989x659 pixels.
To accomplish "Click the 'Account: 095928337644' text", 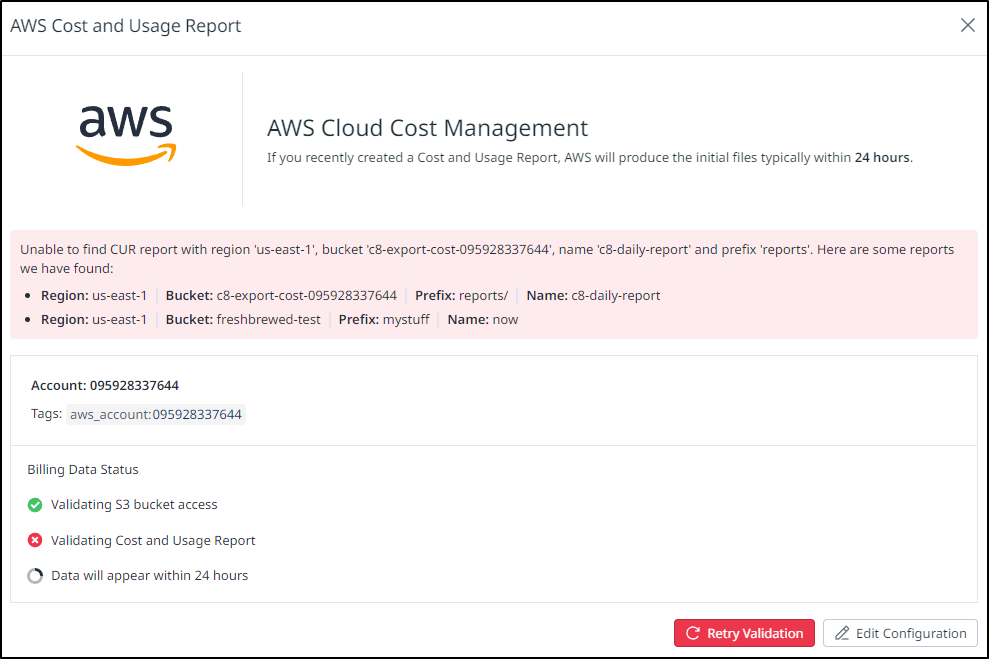I will tap(105, 385).
